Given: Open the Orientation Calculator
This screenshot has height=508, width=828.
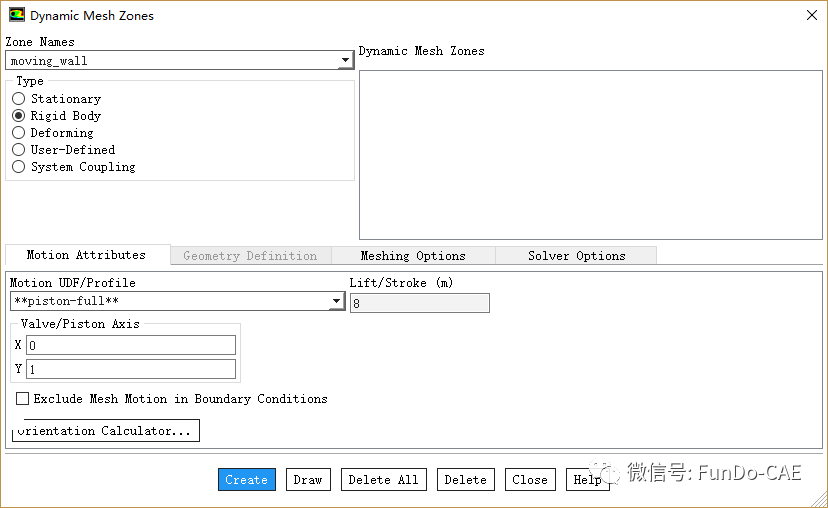Looking at the screenshot, I should tap(106, 430).
